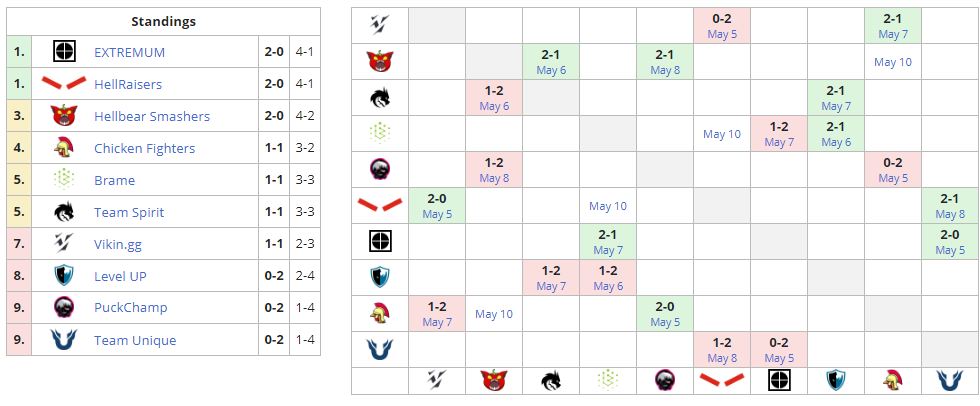Follow the Hellbear Smashers name link in standings
Screen dimensions: 980x406
tap(151, 116)
